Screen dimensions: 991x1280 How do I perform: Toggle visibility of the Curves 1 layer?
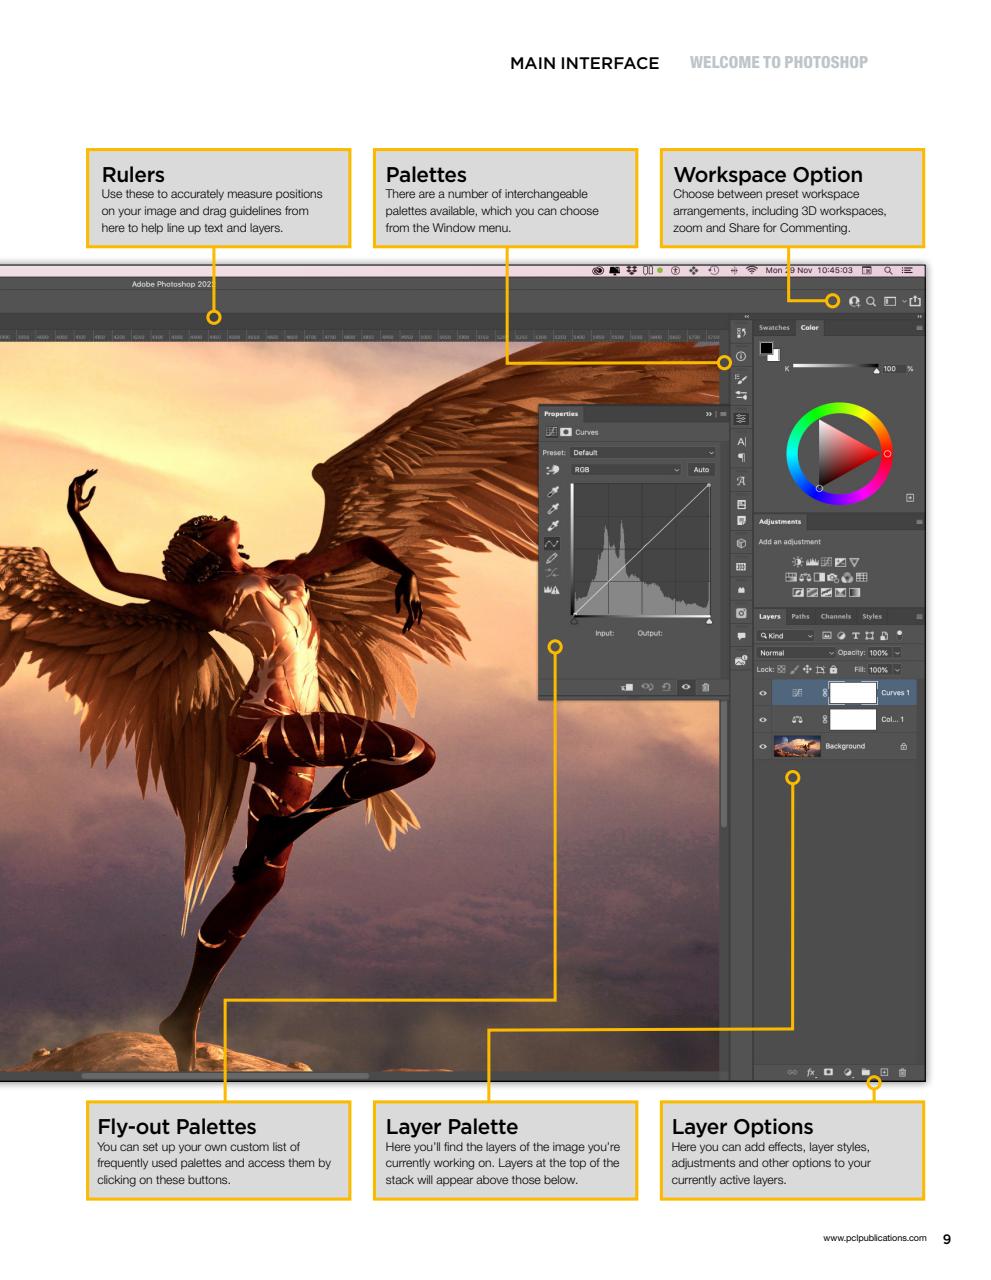point(762,693)
